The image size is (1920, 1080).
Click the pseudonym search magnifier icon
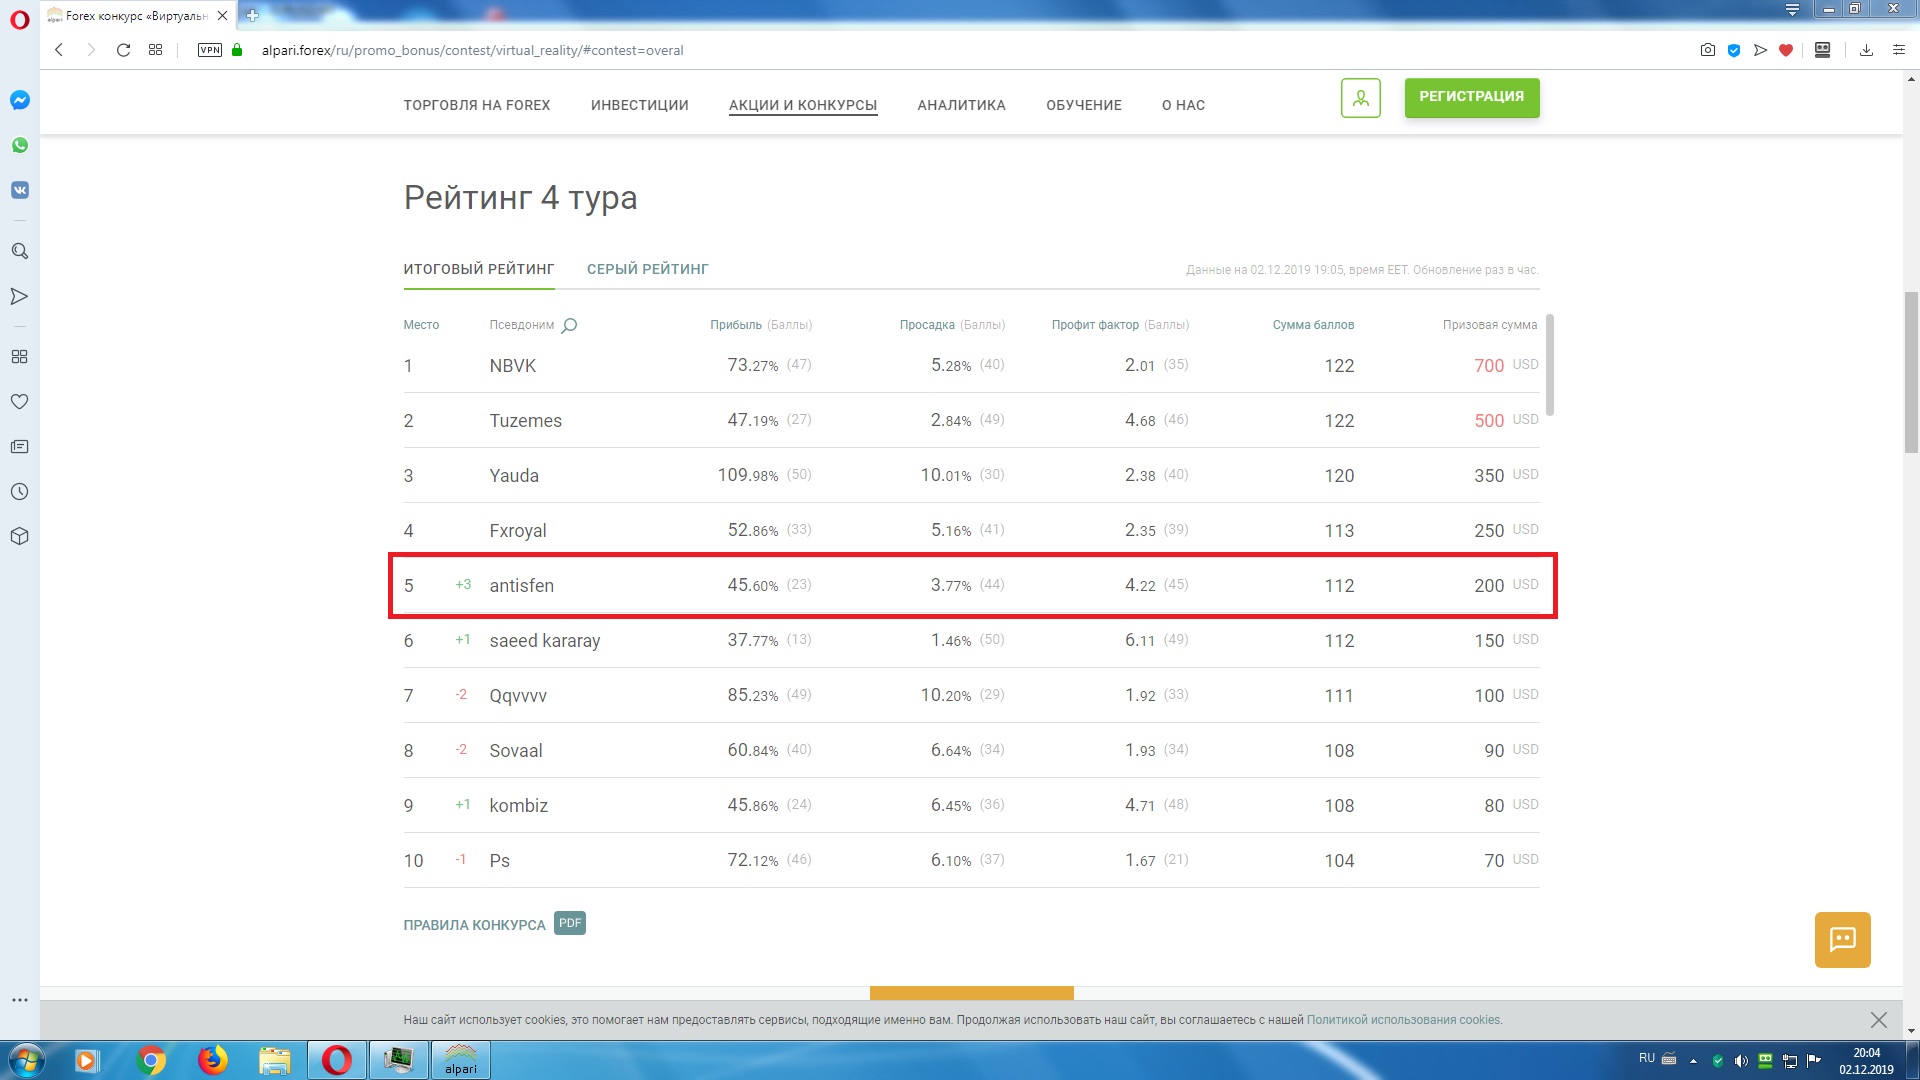click(569, 325)
